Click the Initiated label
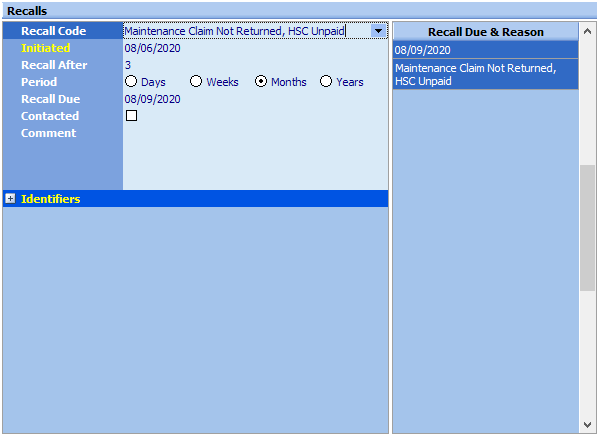Screen dimensions: 599x436 (x=45, y=48)
